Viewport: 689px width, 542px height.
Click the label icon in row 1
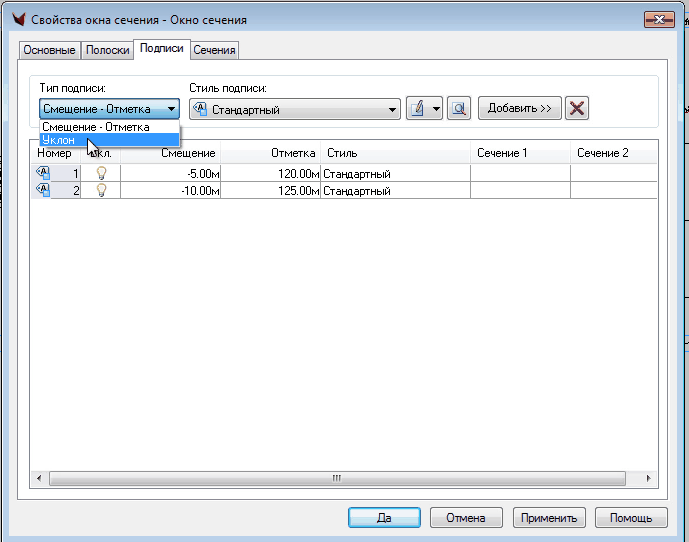[x=43, y=173]
